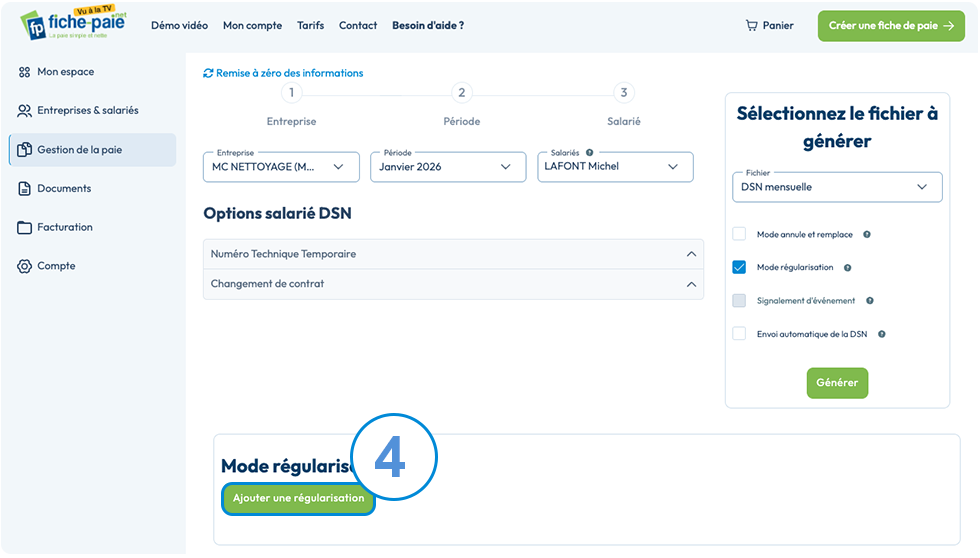Click the Mon espace grid icon
Screen dimensions: 980x558
(24, 72)
